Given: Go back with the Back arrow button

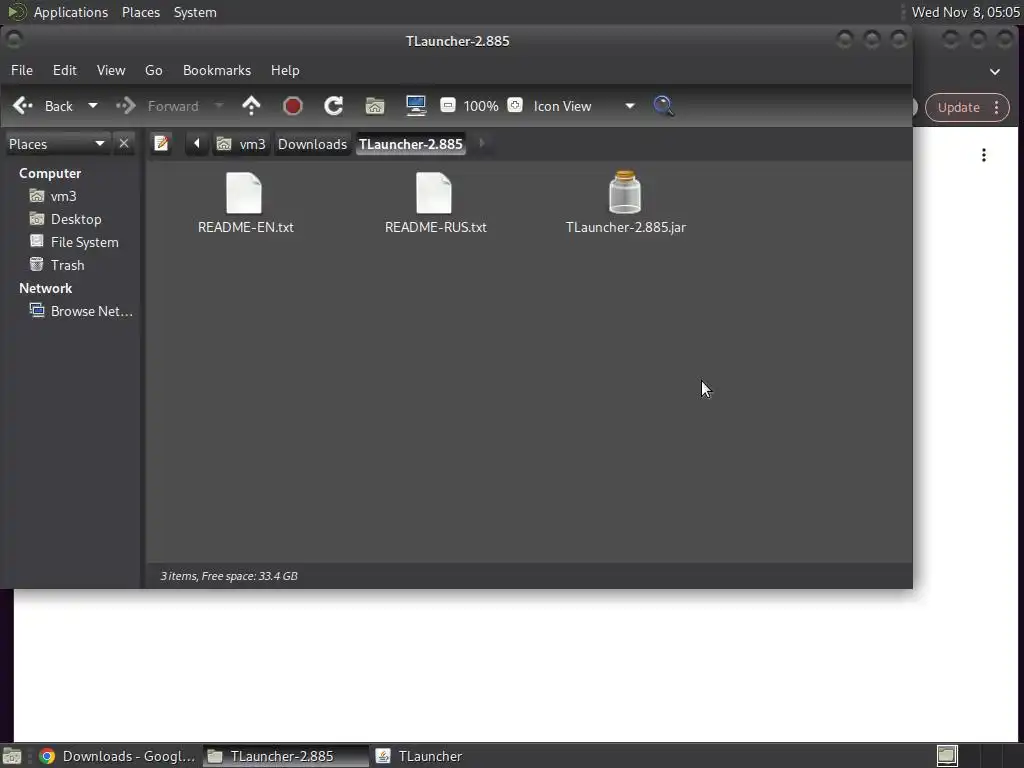Looking at the screenshot, I should coord(43,106).
